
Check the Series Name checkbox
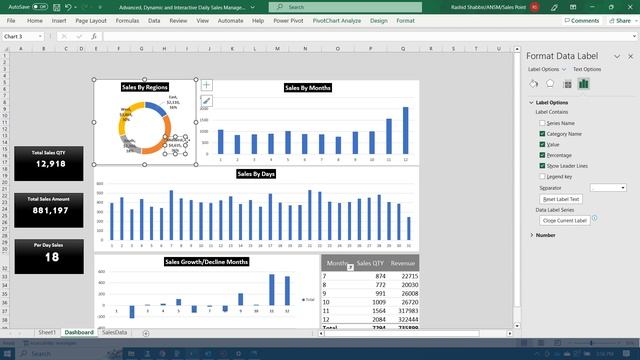[x=542, y=123]
